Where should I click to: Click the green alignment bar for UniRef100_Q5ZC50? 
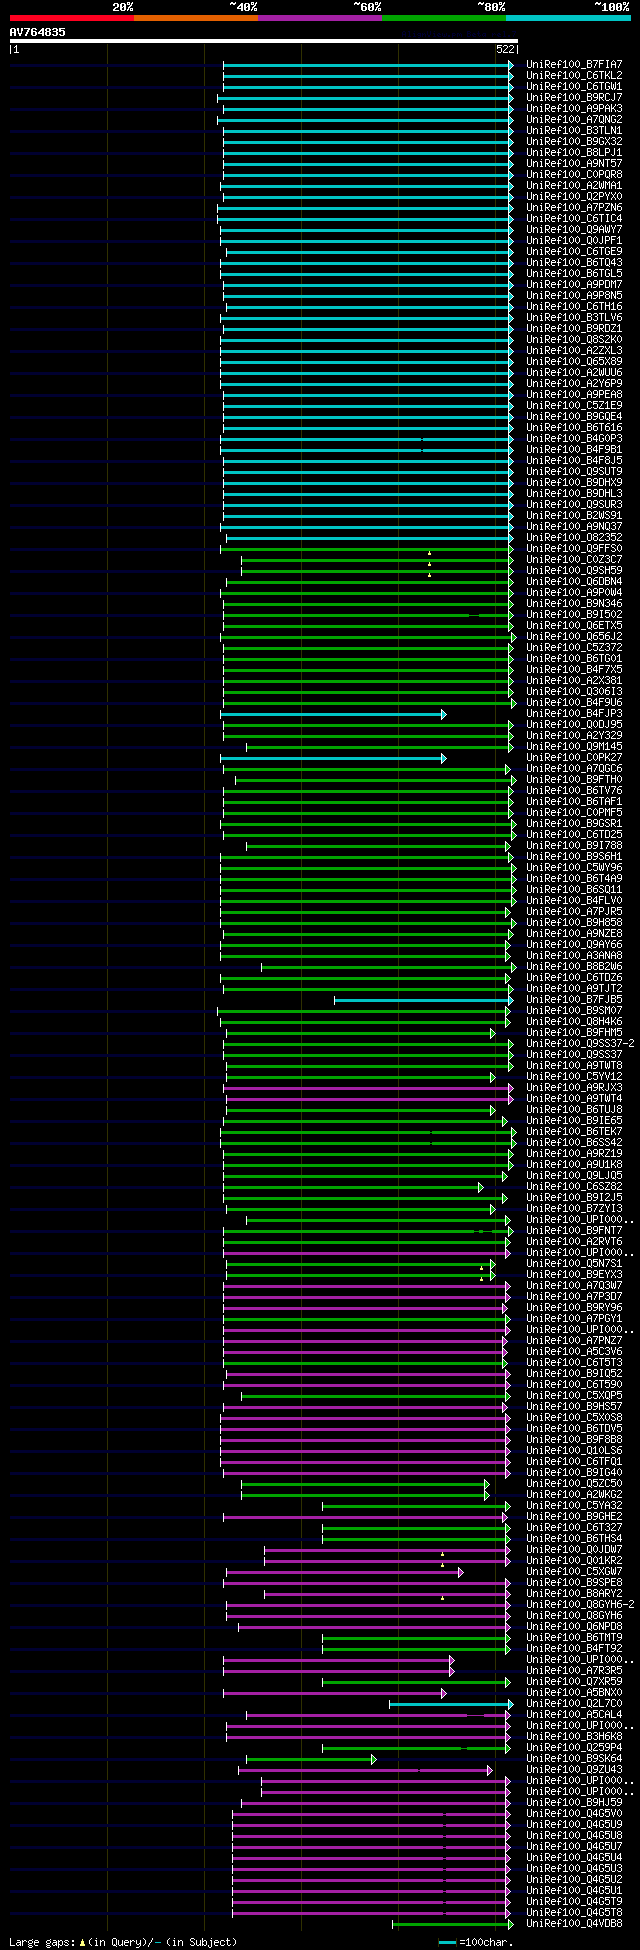pos(364,1484)
